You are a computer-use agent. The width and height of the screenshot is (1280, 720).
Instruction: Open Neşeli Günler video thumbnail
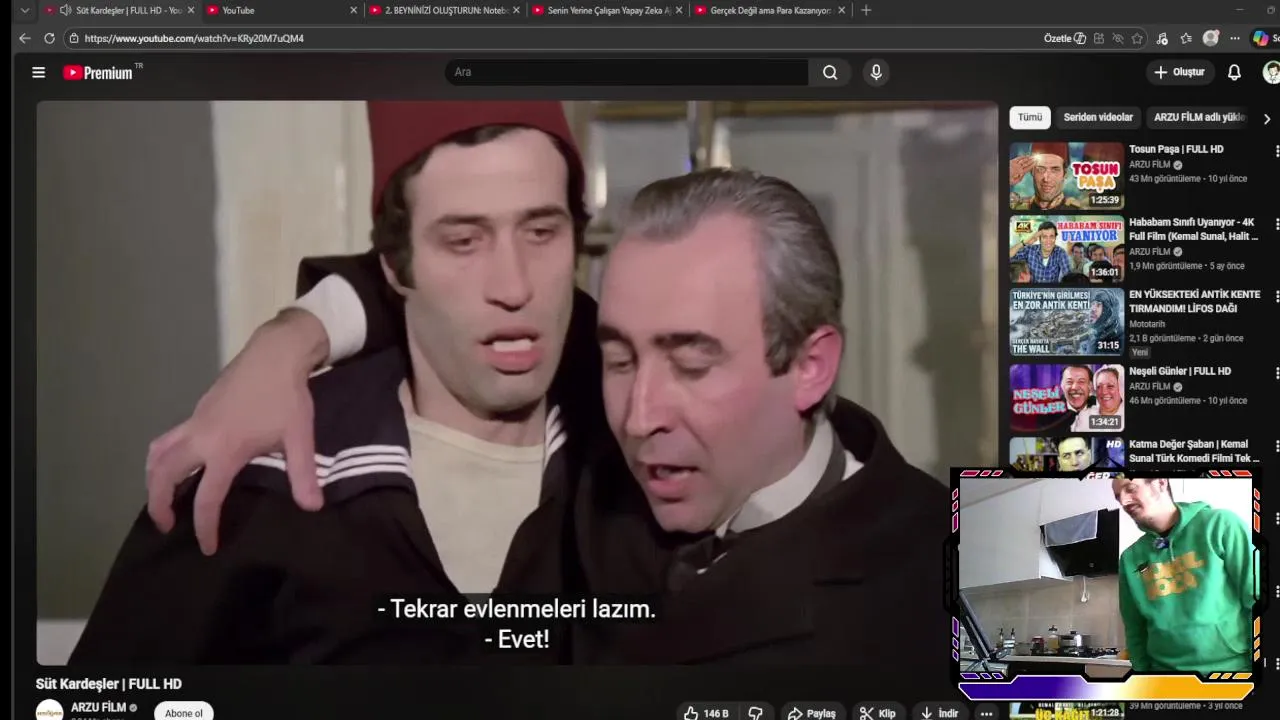click(1066, 397)
